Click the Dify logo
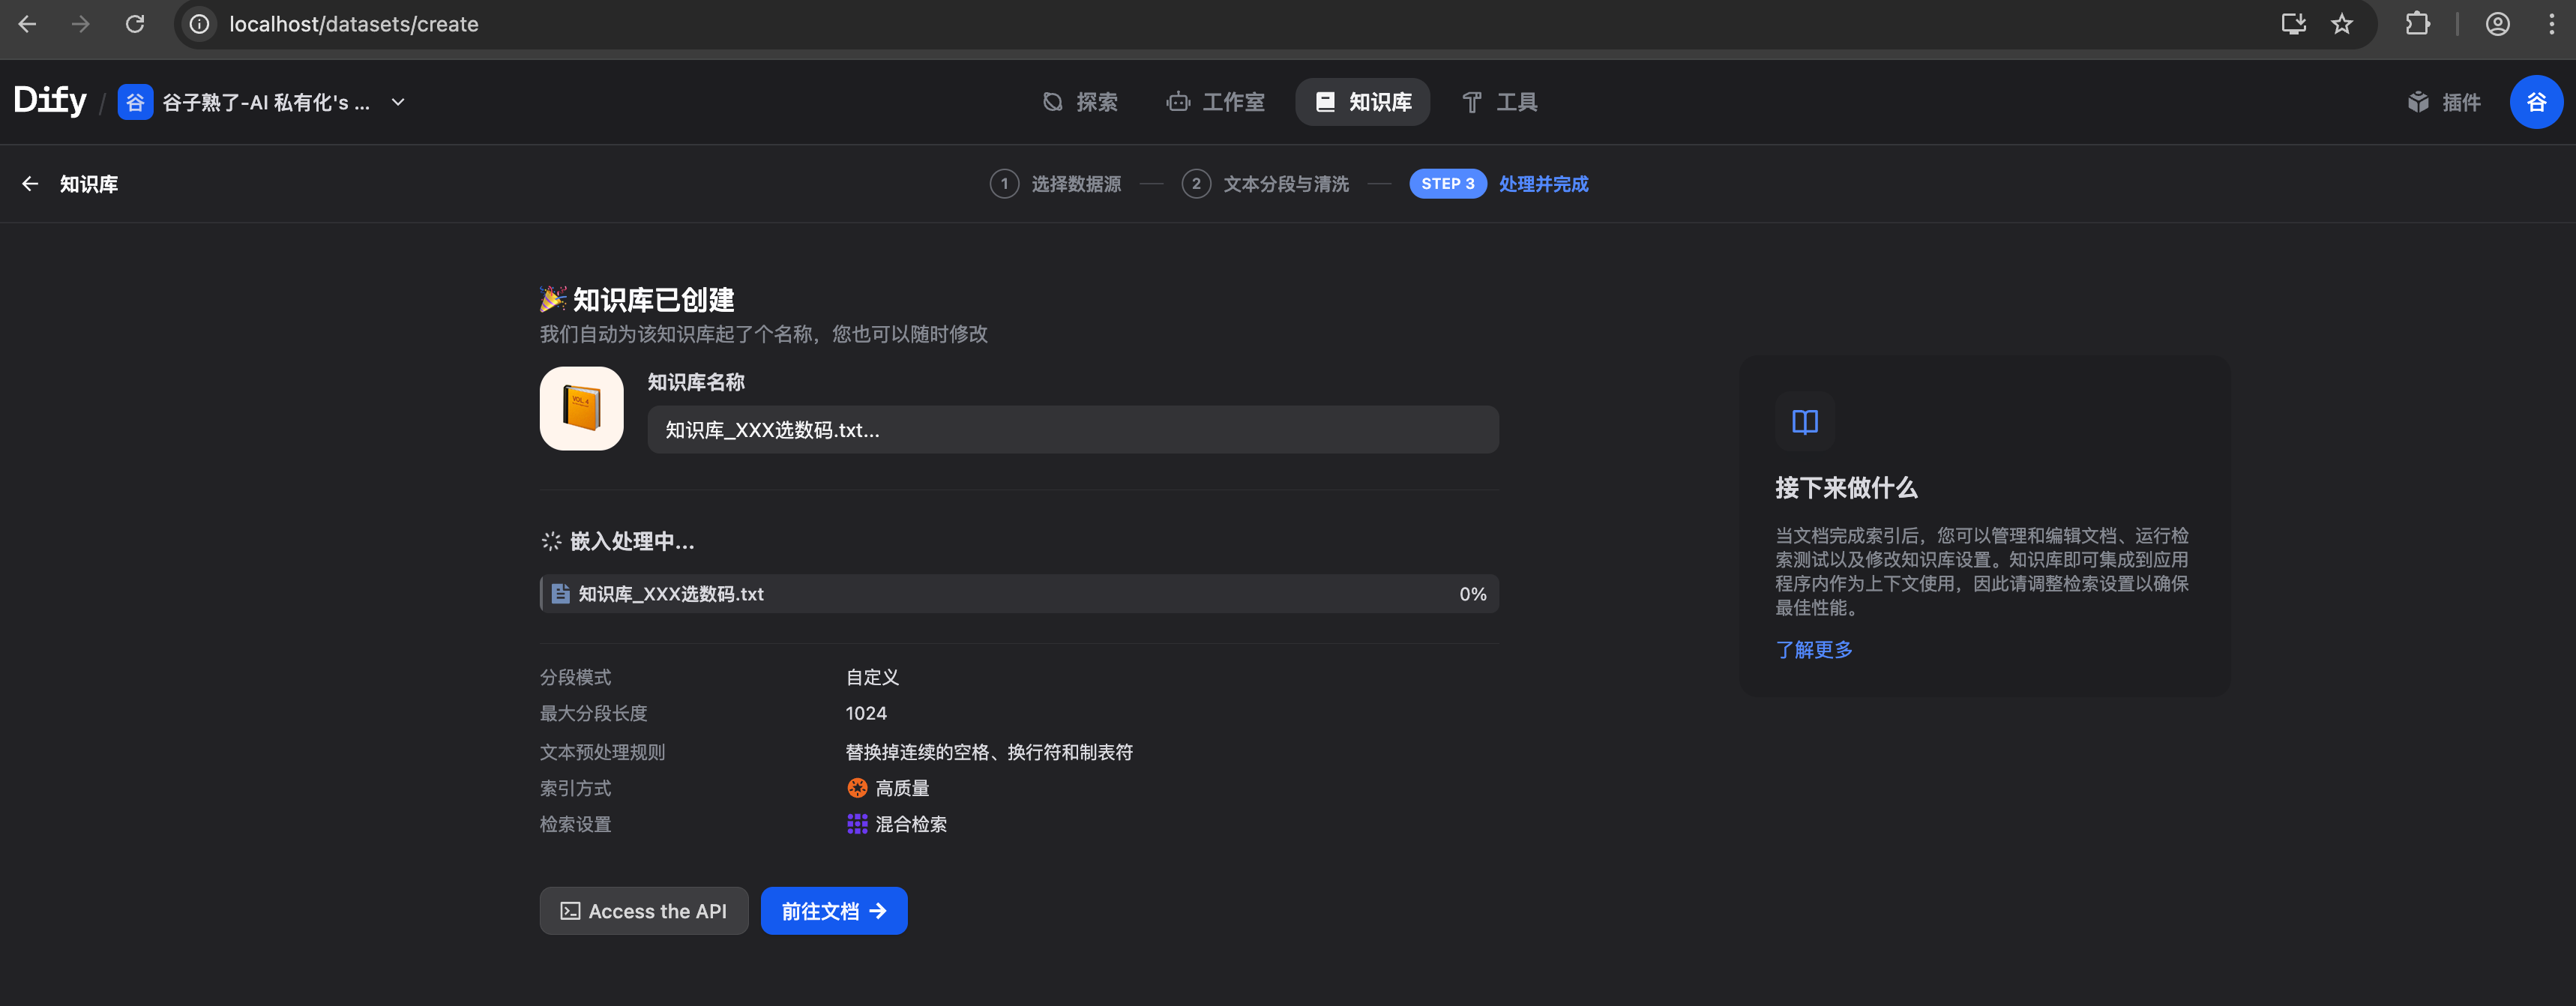 point(50,101)
